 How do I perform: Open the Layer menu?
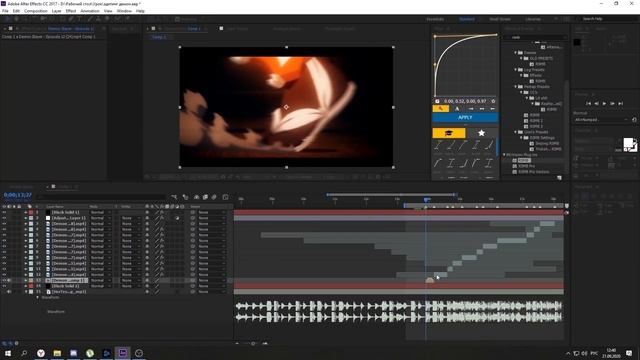(57, 11)
